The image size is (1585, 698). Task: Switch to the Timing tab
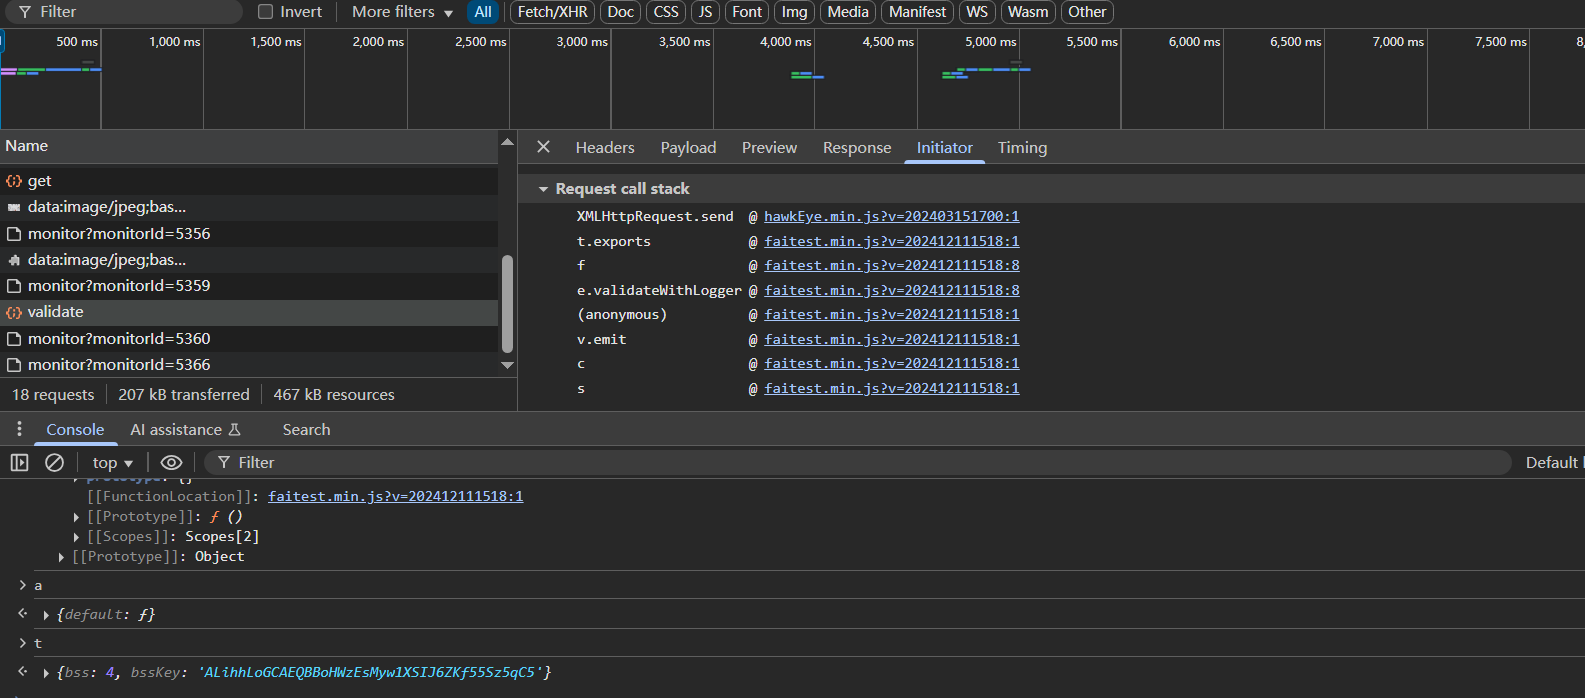coord(1022,148)
